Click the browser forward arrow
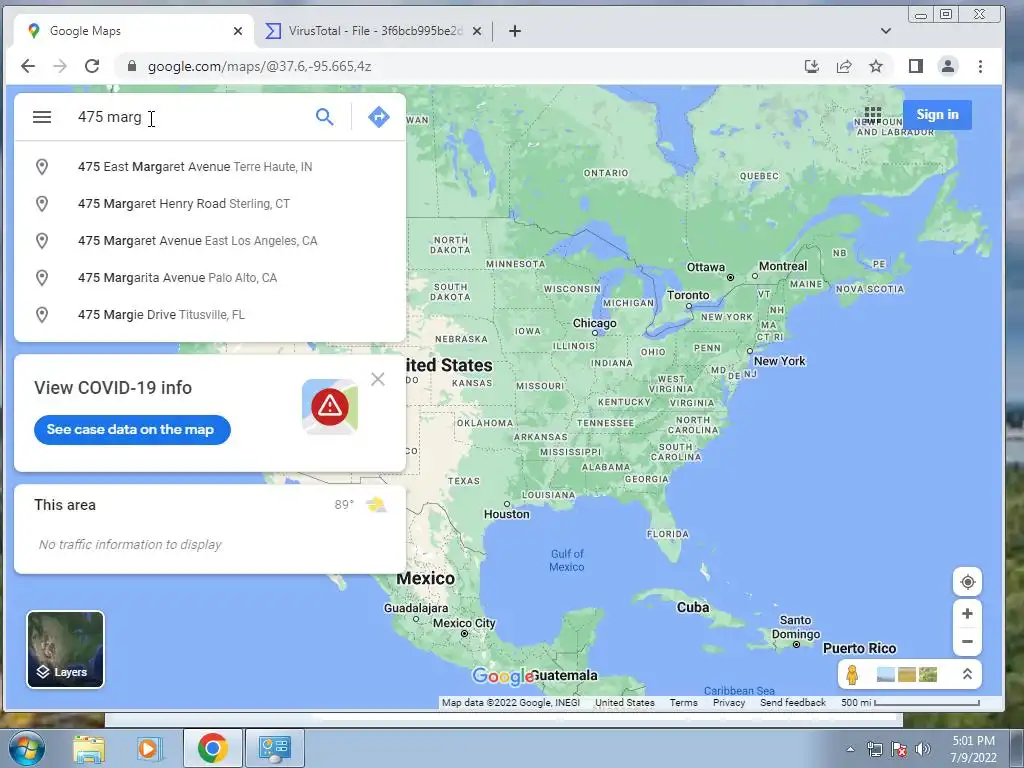1024x768 pixels. (x=60, y=66)
